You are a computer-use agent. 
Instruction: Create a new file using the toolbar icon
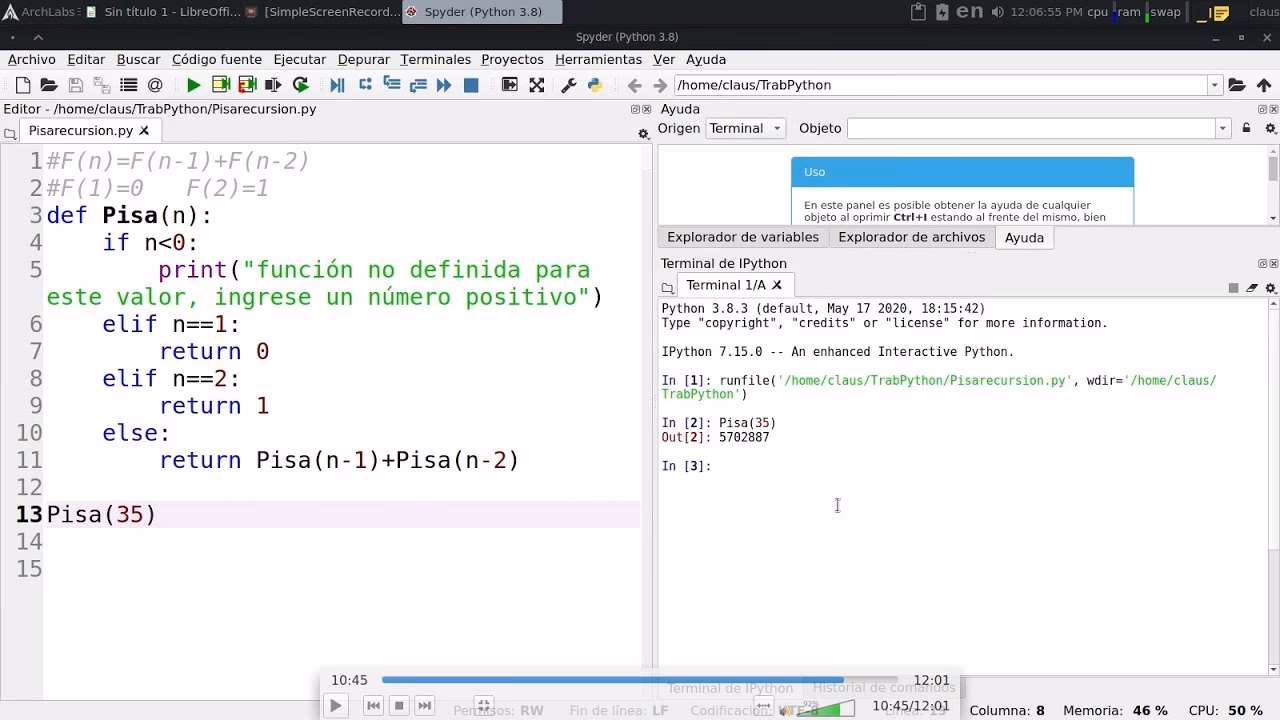[x=22, y=85]
